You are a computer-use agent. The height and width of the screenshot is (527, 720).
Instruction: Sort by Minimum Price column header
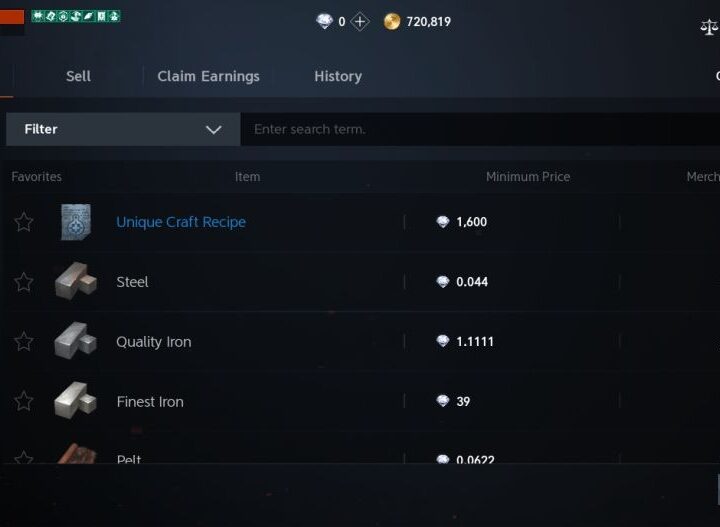pyautogui.click(x=528, y=177)
